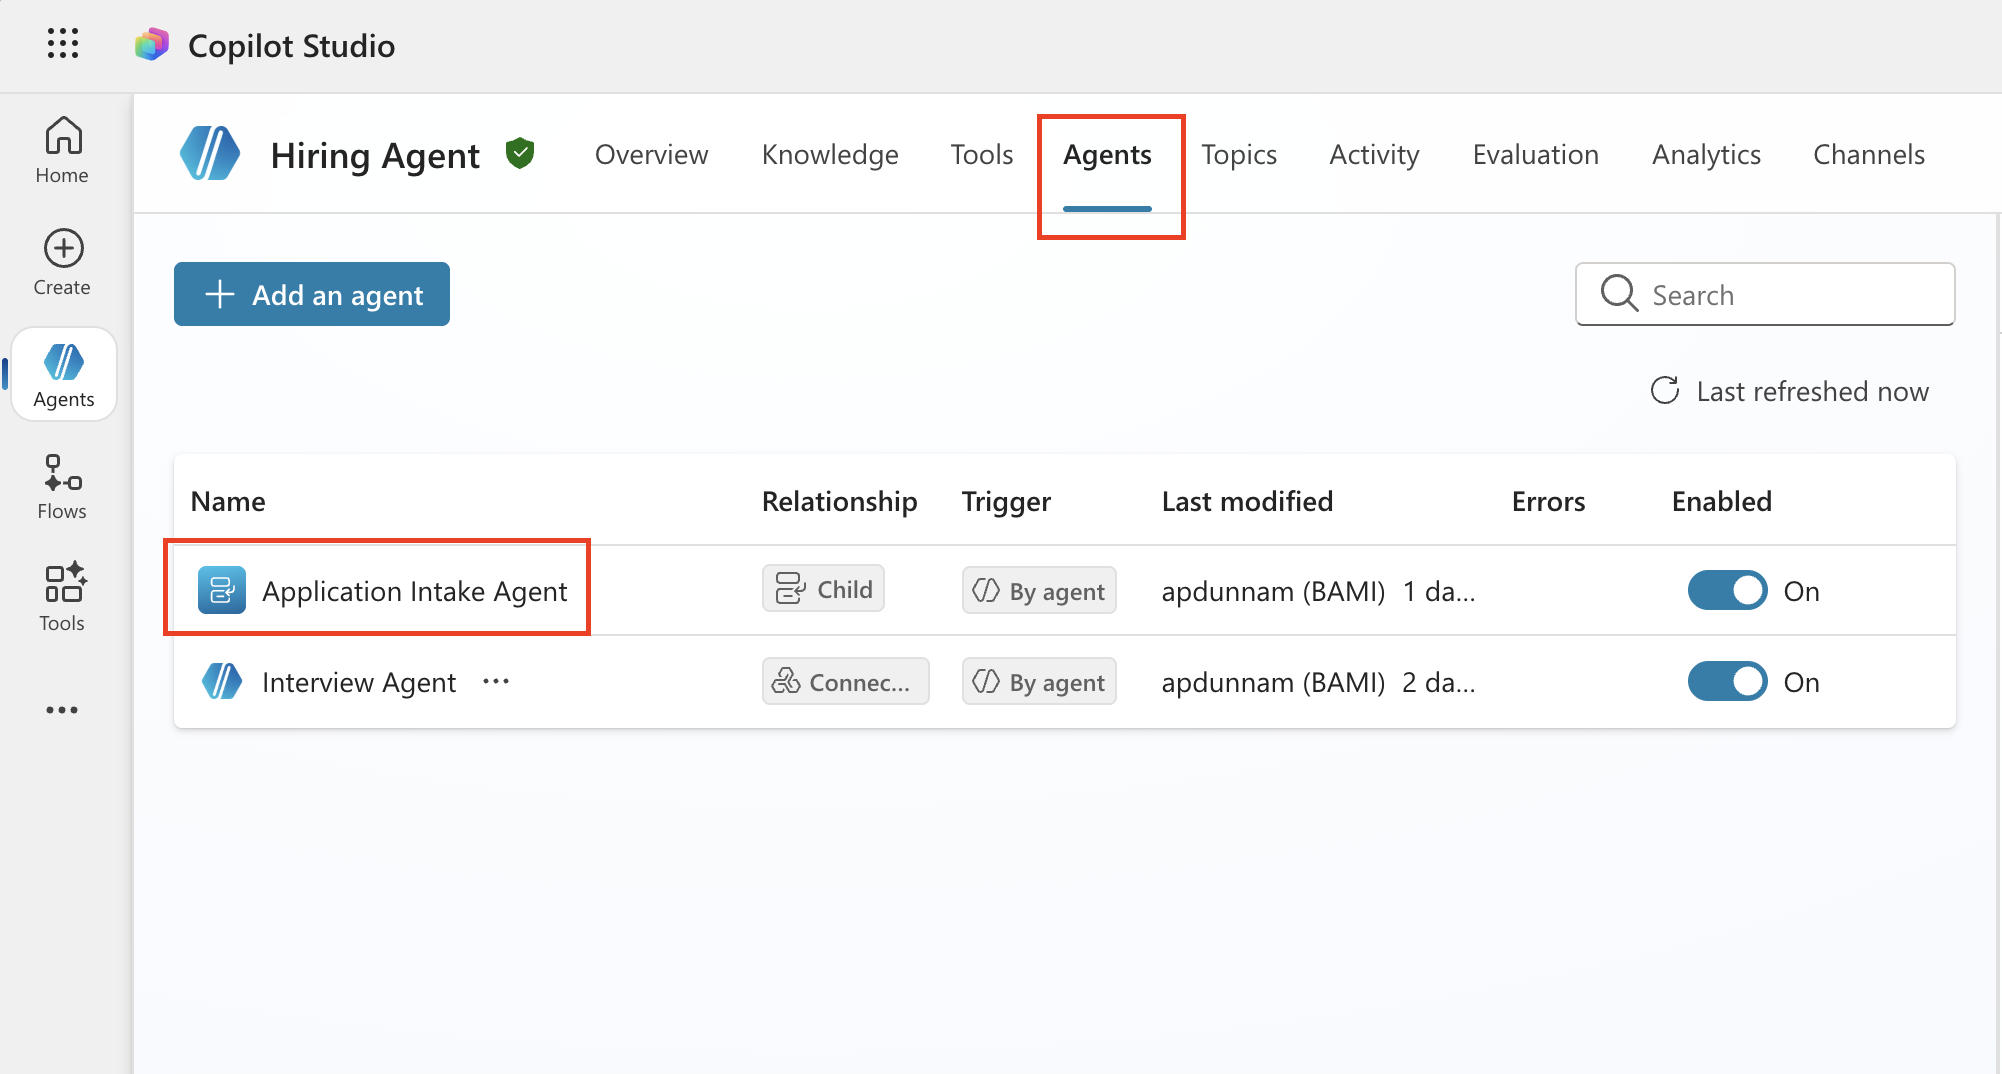Open Flows in the left sidebar
This screenshot has width=2002, height=1074.
point(62,486)
